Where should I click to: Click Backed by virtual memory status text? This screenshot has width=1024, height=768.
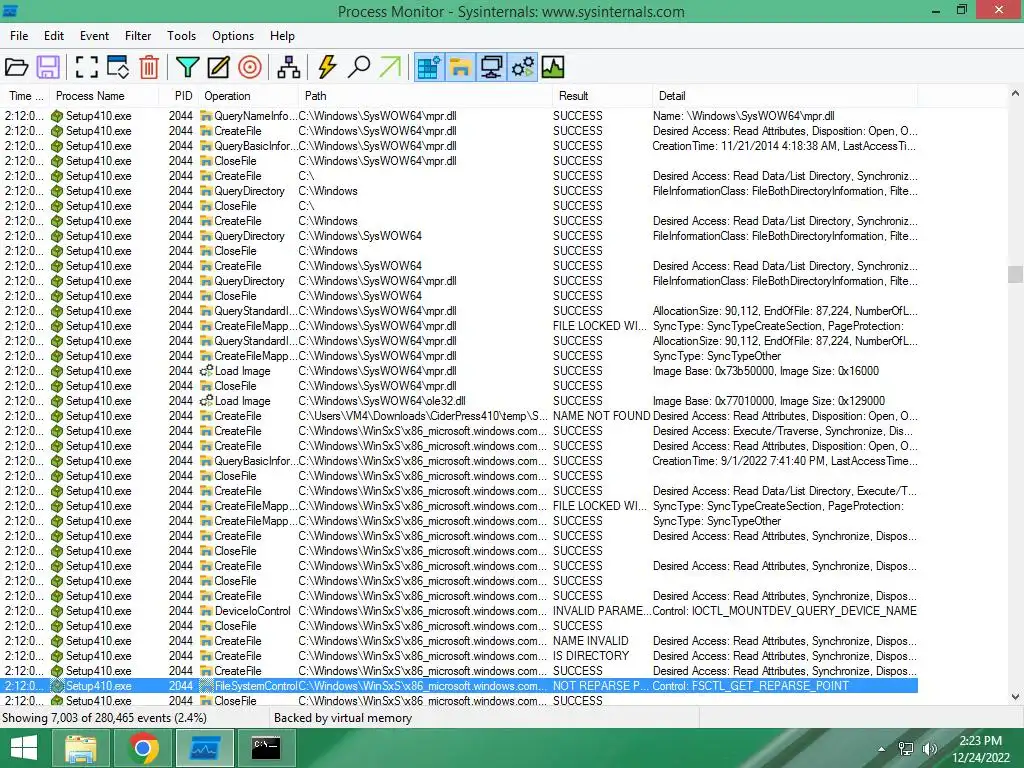(343, 718)
